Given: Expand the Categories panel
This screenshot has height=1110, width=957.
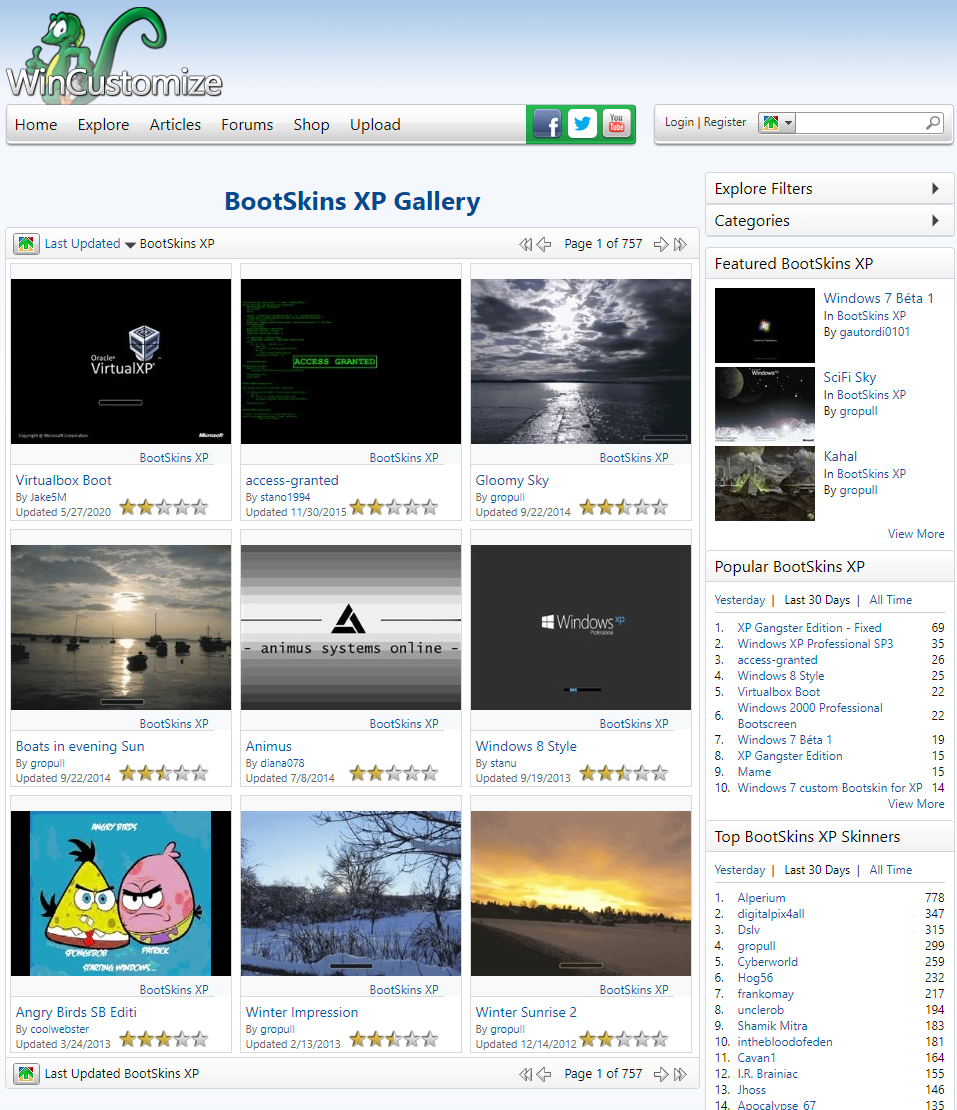Looking at the screenshot, I should click(830, 220).
